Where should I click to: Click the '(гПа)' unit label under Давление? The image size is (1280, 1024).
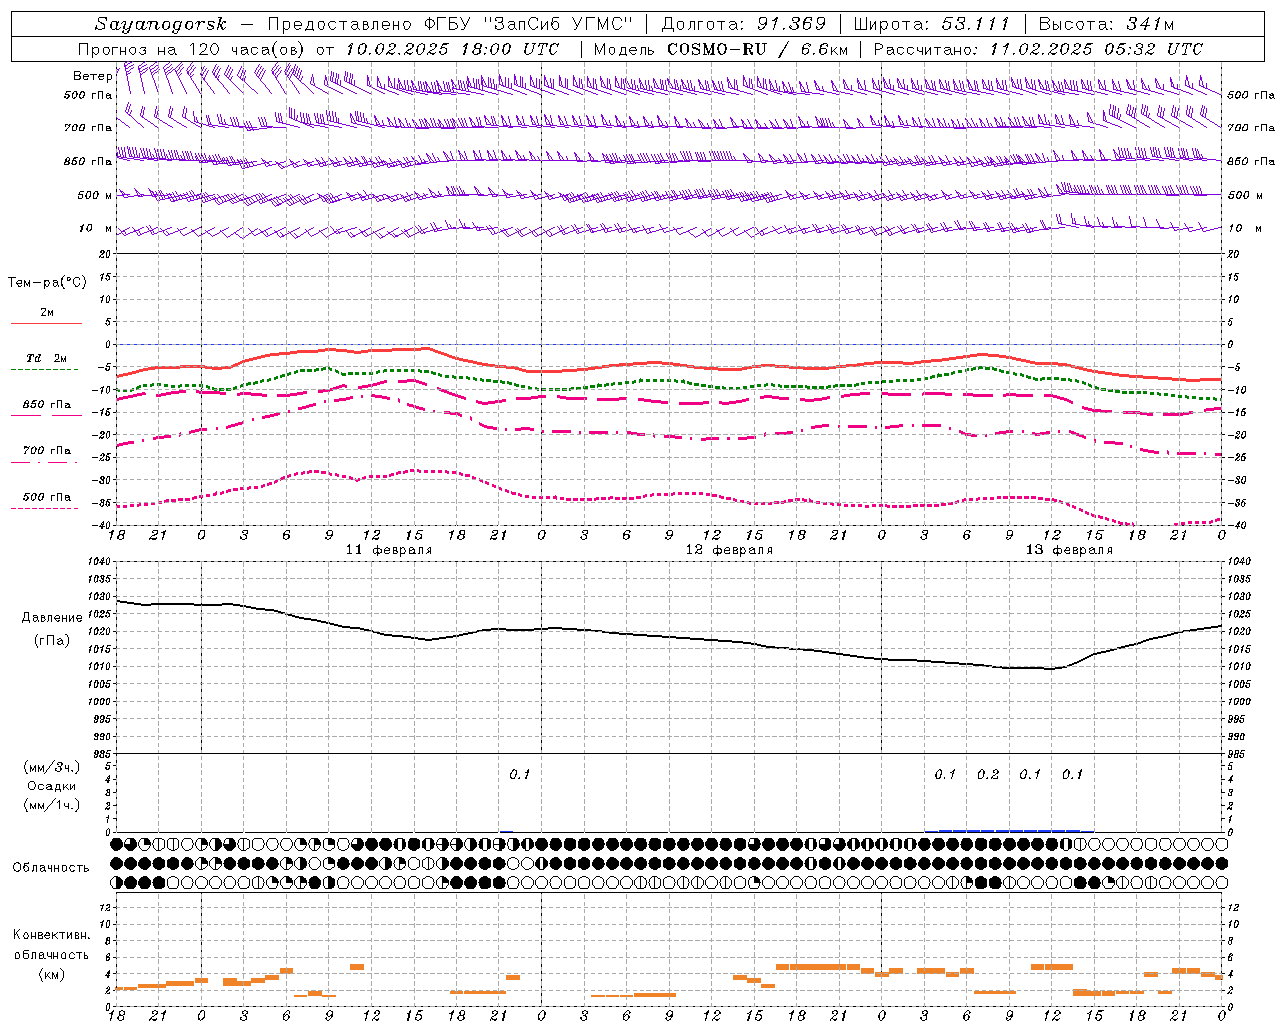click(52, 640)
